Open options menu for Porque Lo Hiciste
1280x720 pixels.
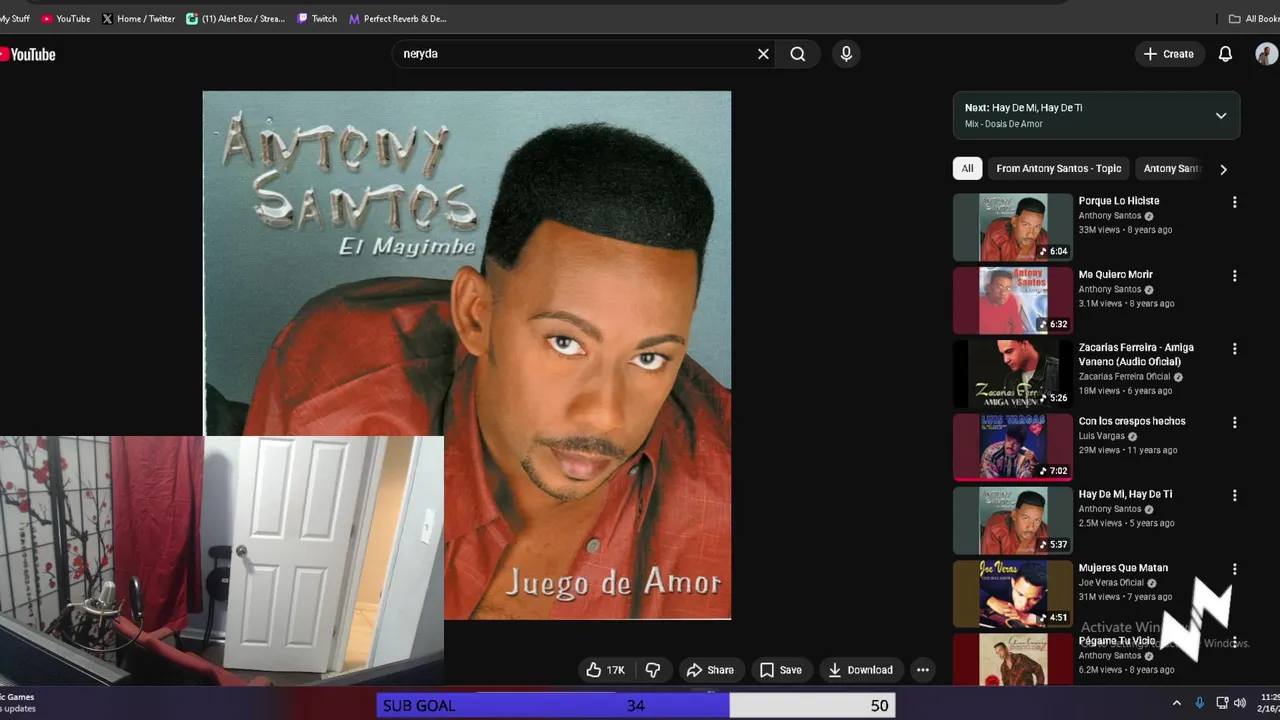coord(1234,202)
